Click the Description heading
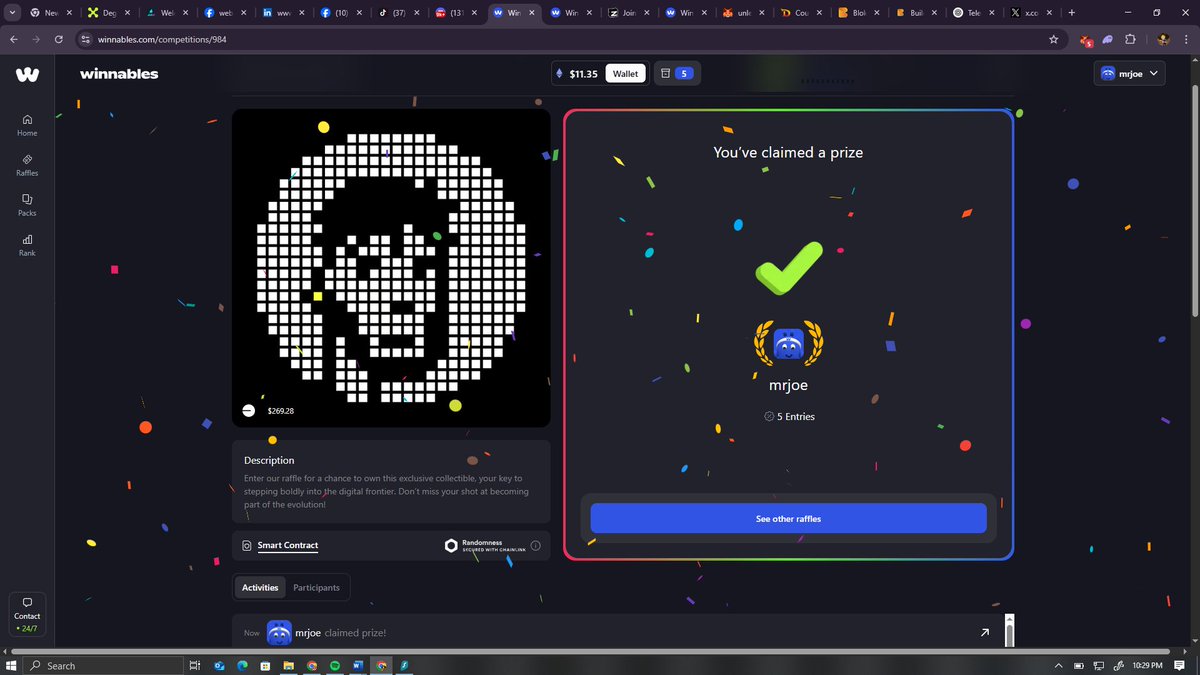The width and height of the screenshot is (1200, 675). (269, 460)
